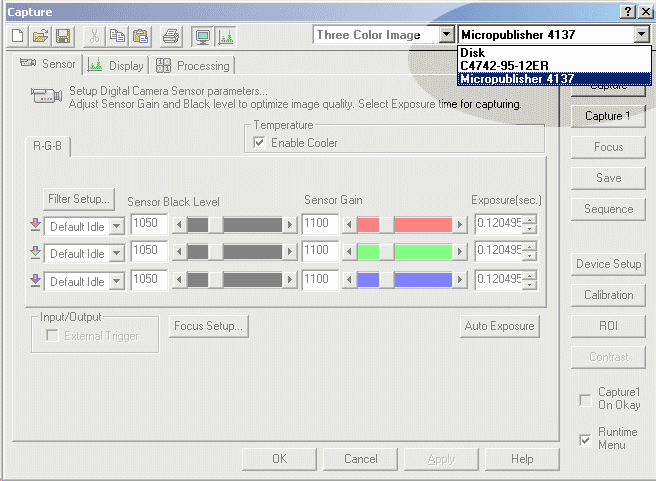Open the Filter Setup dialog
This screenshot has width=656, height=481.
coord(79,198)
